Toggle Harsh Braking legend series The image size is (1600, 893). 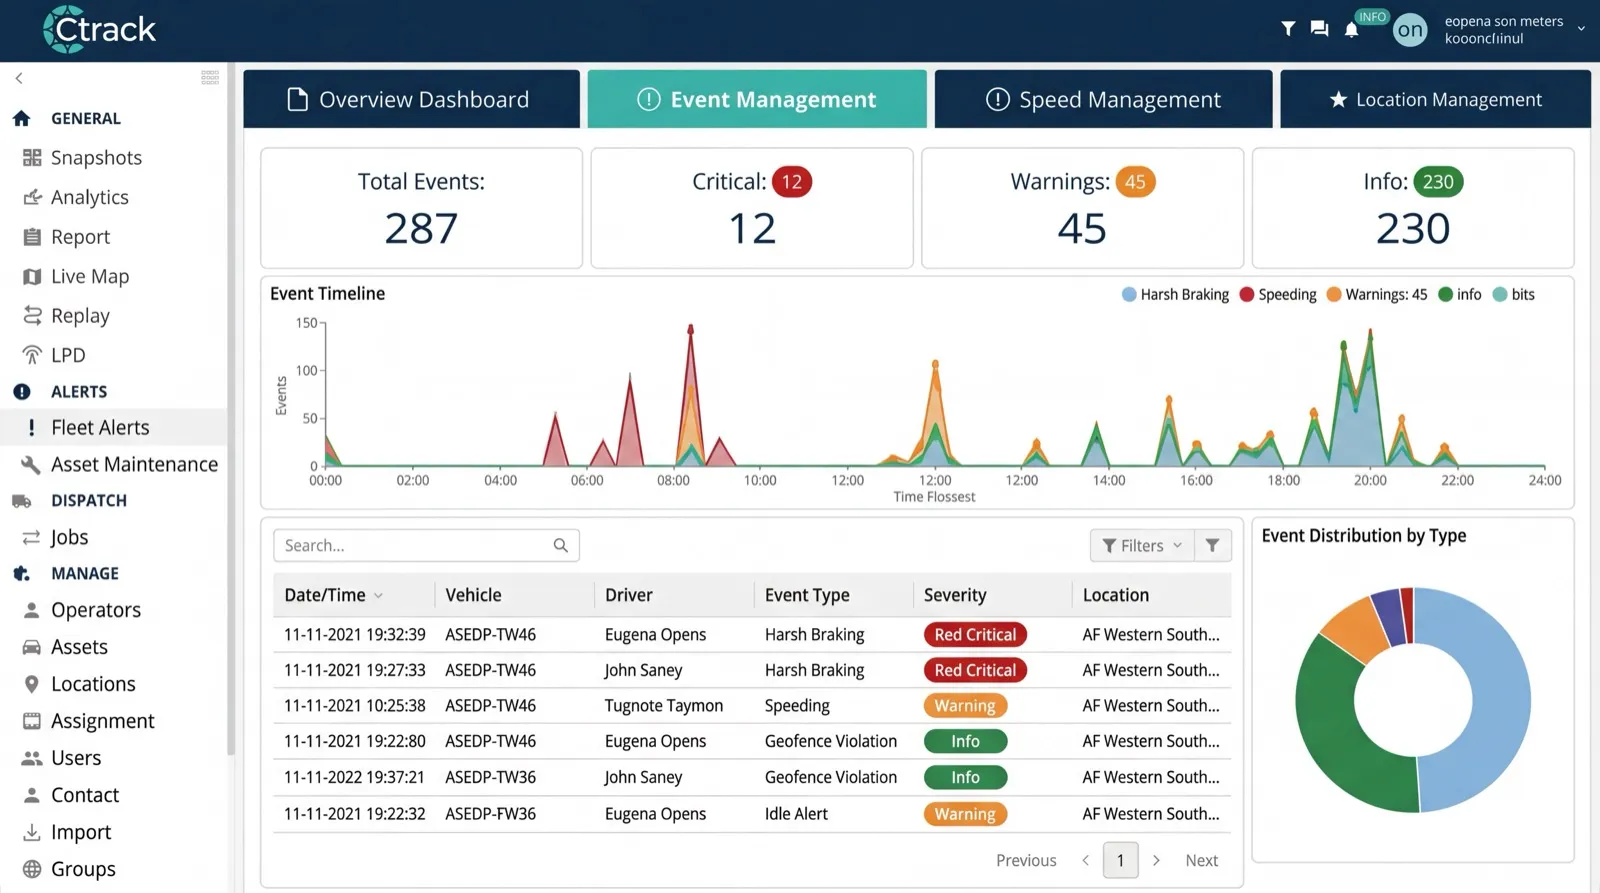1175,294
